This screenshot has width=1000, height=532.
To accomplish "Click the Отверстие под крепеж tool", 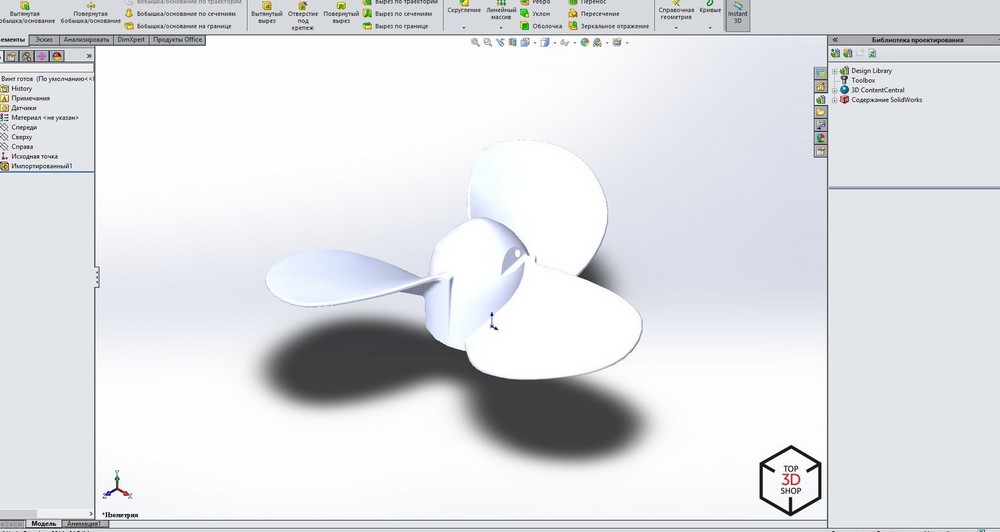I will 302,16.
